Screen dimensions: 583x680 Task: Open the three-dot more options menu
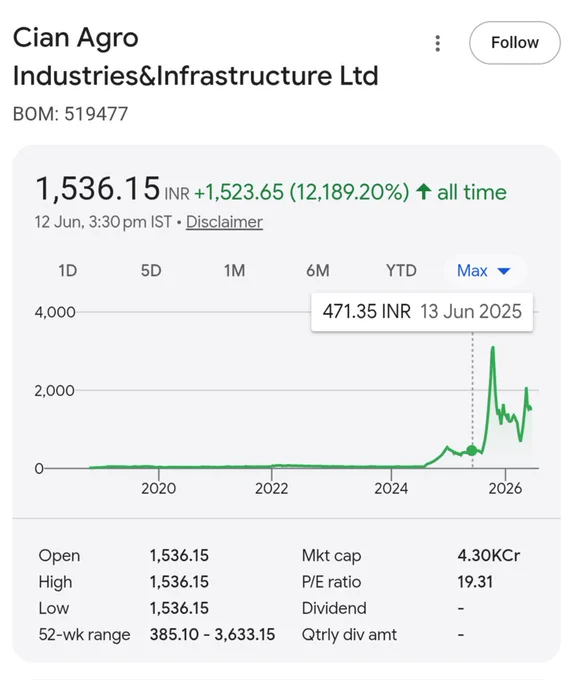pos(438,43)
